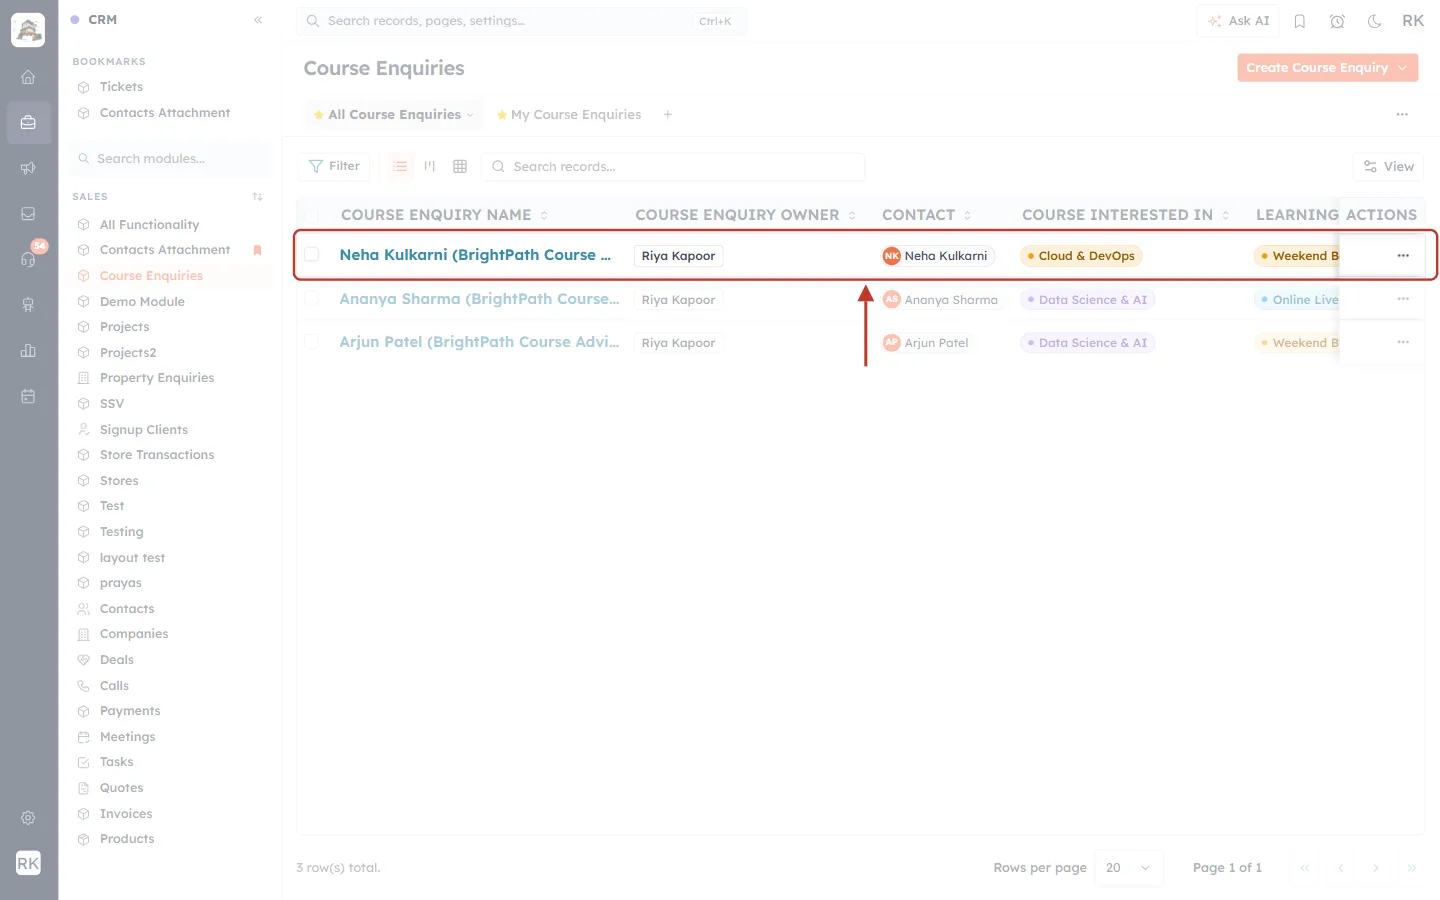The height and width of the screenshot is (900, 1440).
Task: Open rows per page dropdown
Action: click(x=1130, y=868)
